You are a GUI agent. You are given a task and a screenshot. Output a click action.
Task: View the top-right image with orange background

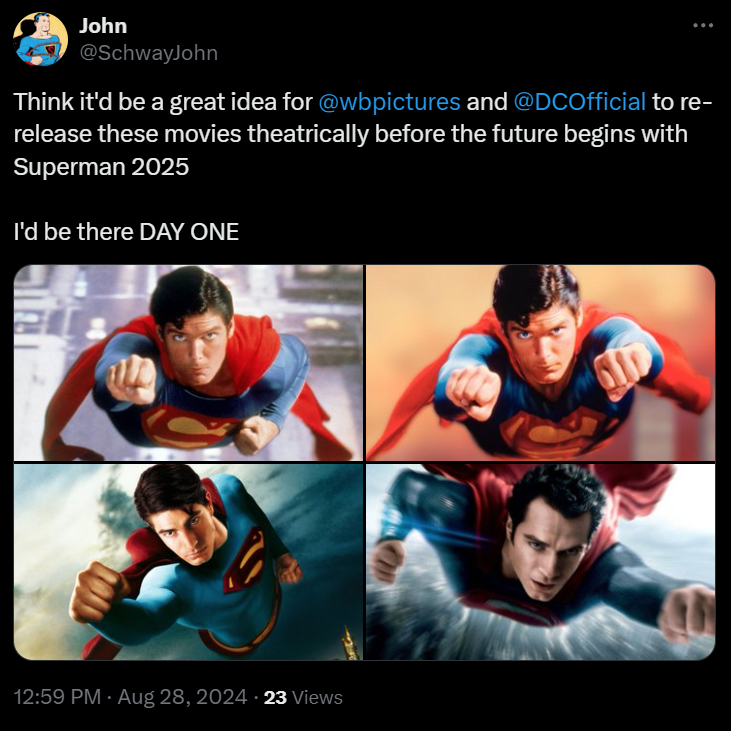point(540,362)
